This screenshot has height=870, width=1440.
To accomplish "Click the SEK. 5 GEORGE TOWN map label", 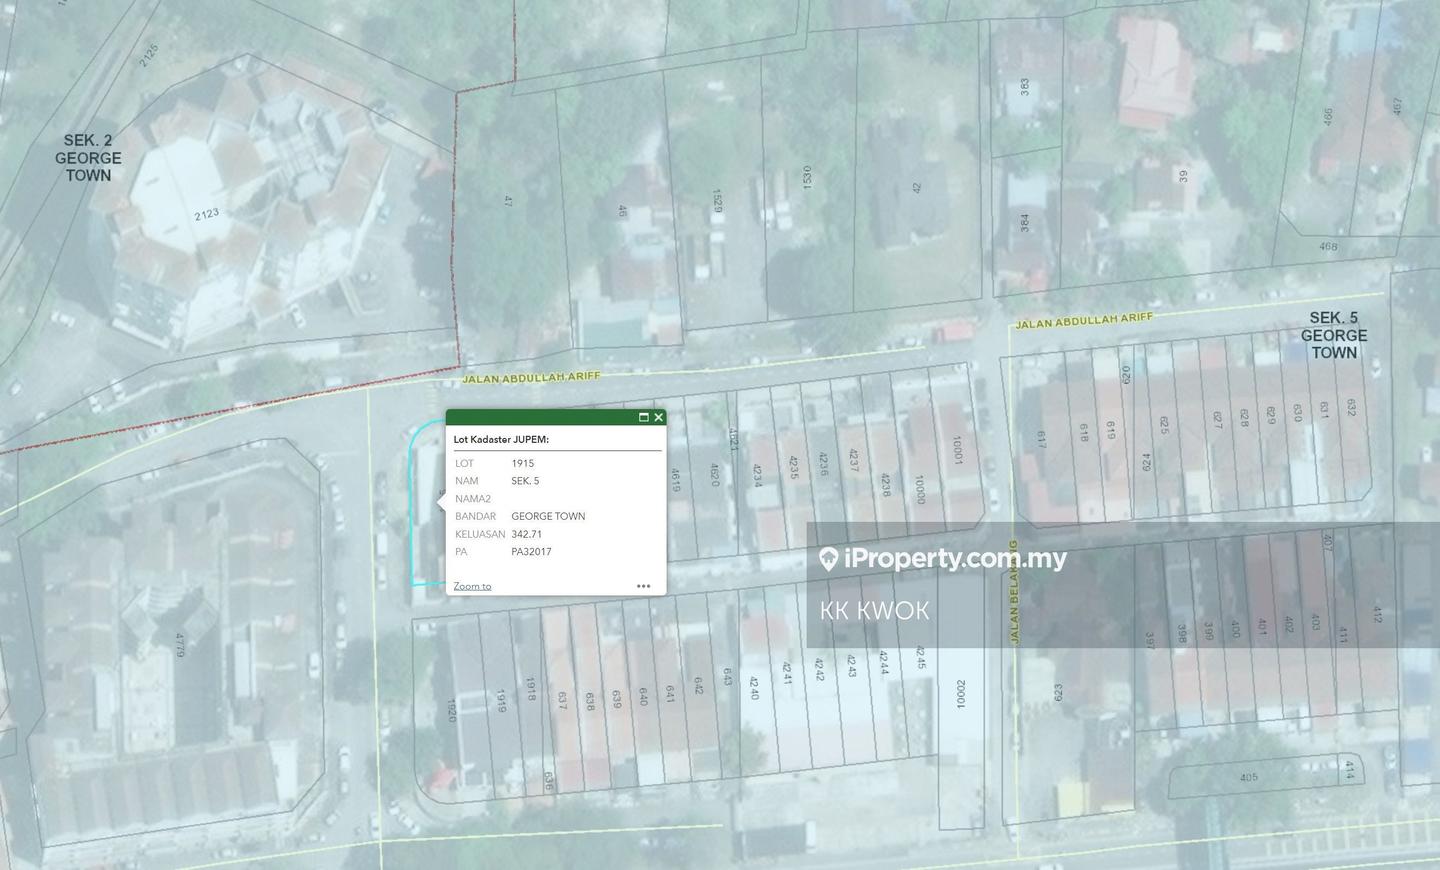I will click(1334, 335).
